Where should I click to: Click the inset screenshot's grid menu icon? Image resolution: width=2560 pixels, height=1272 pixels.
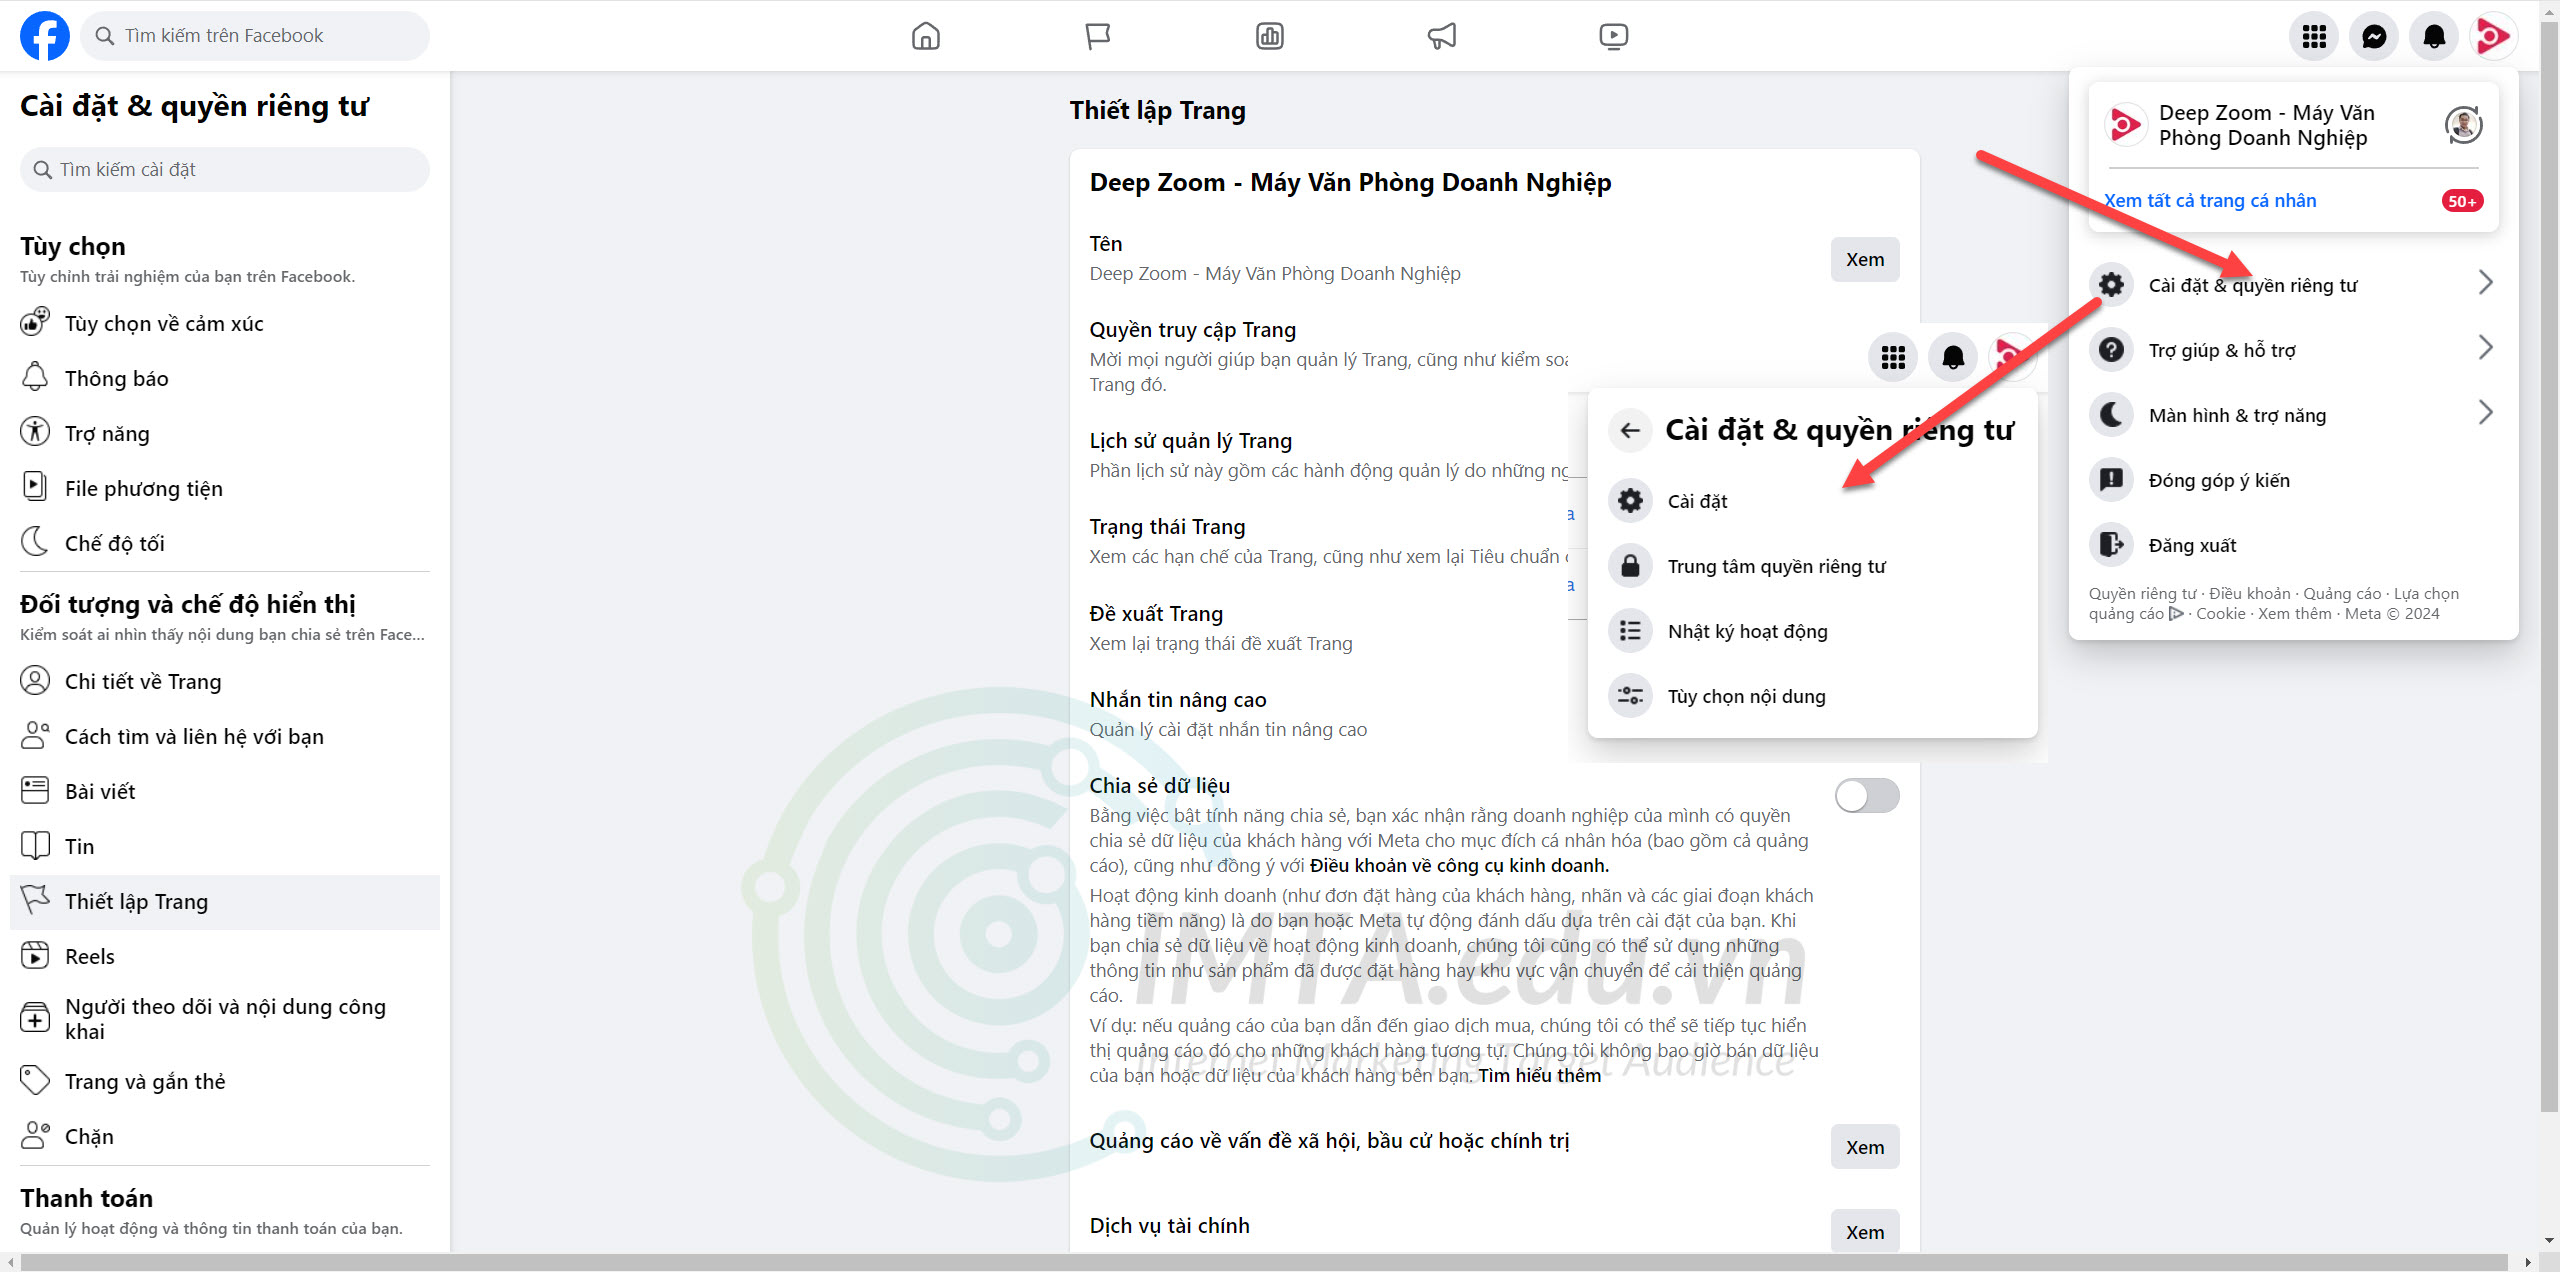coord(1892,357)
